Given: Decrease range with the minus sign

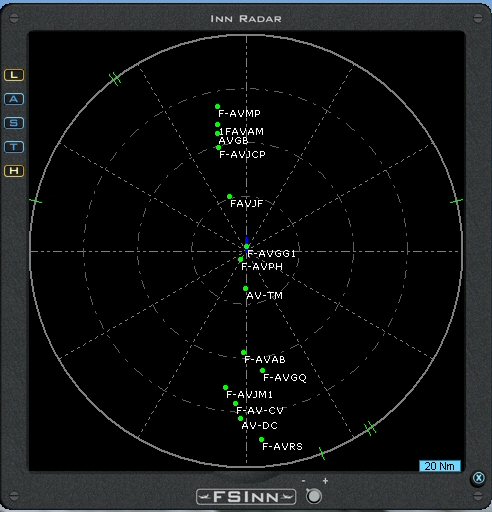Looking at the screenshot, I should tap(303, 481).
